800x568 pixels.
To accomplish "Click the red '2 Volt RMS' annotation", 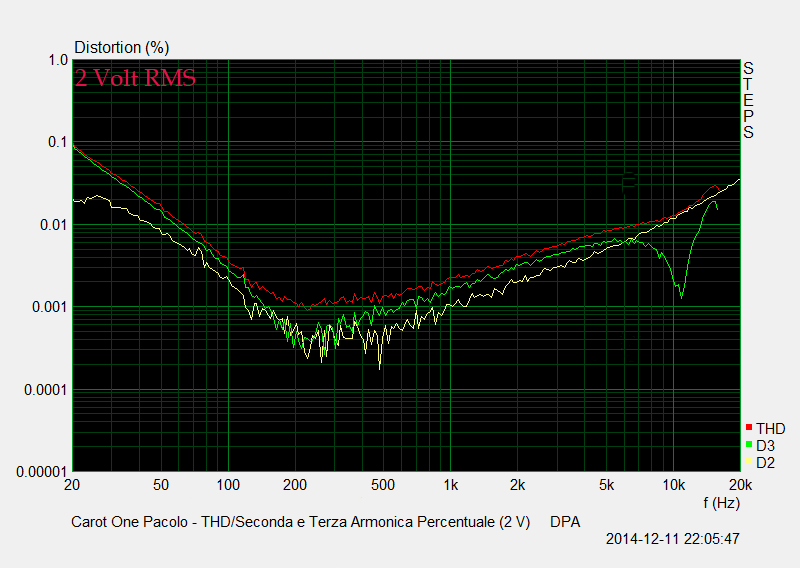I will (135, 78).
